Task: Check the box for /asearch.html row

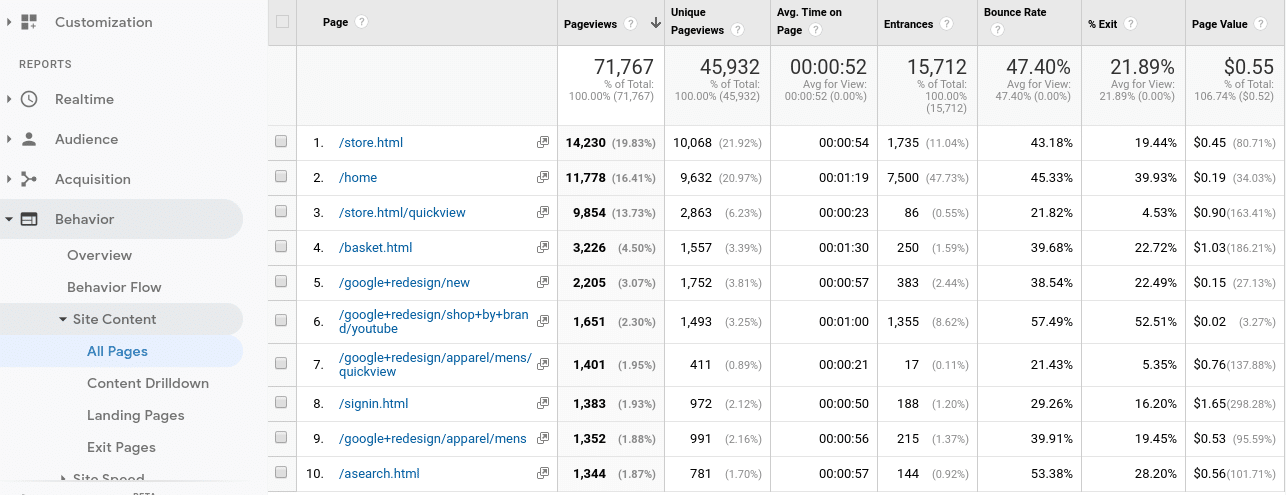Action: (x=281, y=473)
